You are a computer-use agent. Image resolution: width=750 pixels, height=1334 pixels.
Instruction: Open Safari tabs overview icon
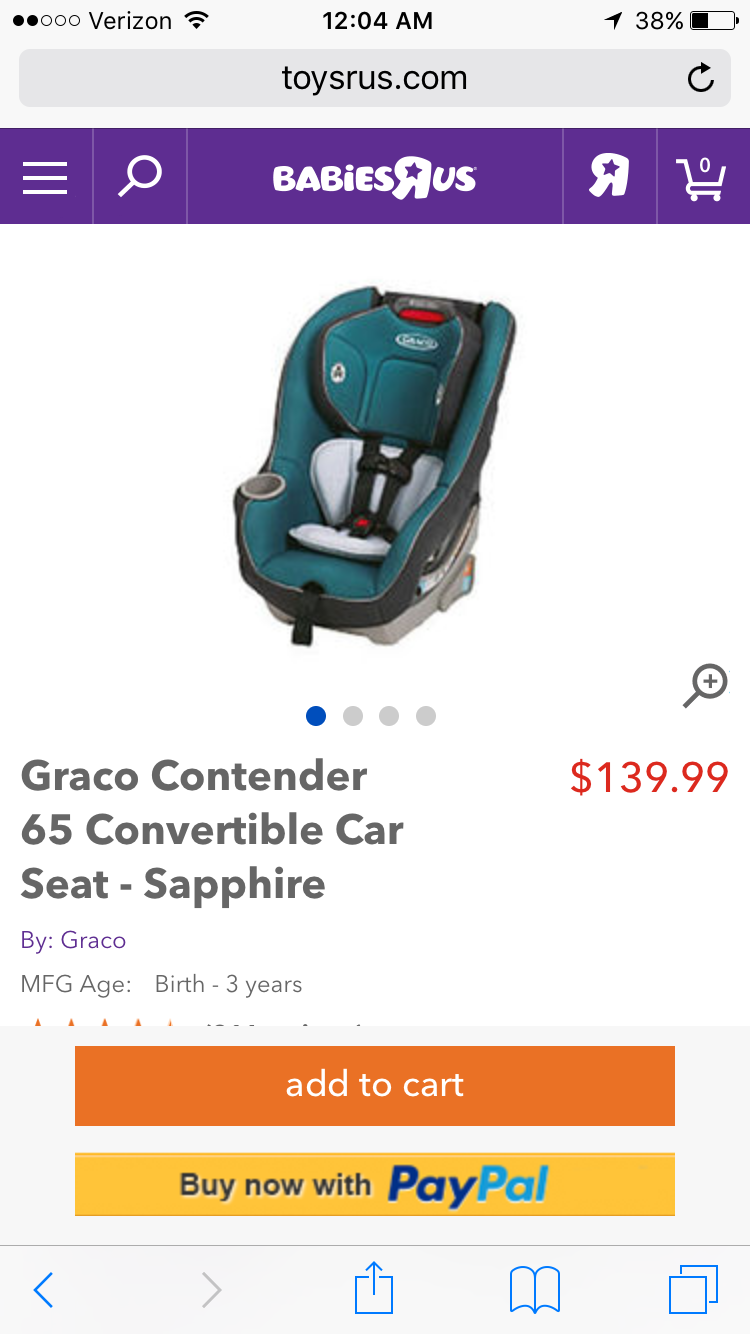pos(693,1289)
